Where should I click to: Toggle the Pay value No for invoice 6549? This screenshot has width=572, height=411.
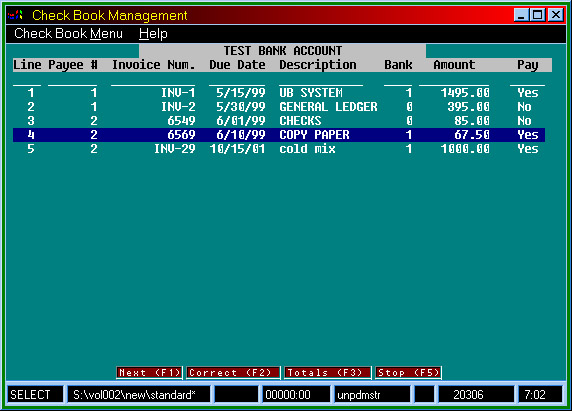(x=524, y=121)
